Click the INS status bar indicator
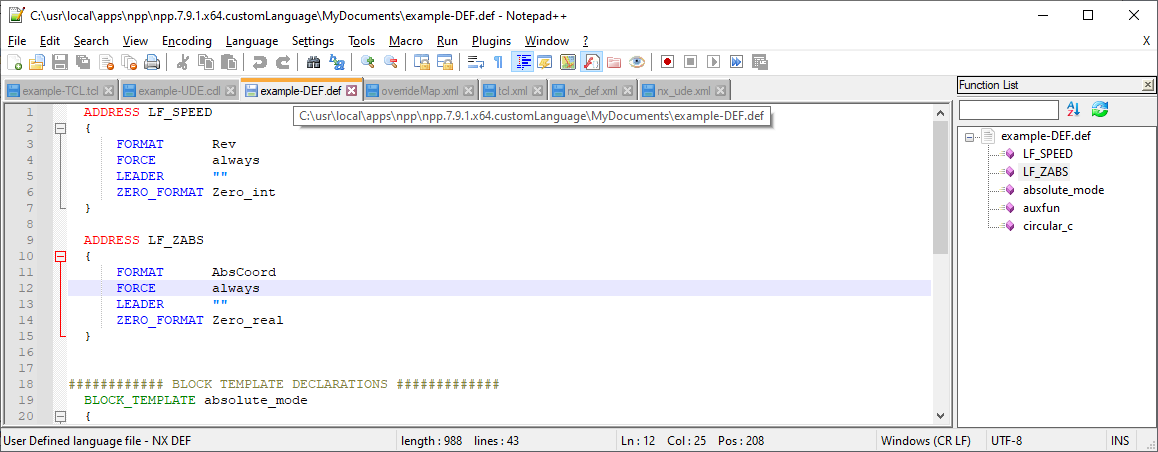 pyautogui.click(x=1120, y=441)
